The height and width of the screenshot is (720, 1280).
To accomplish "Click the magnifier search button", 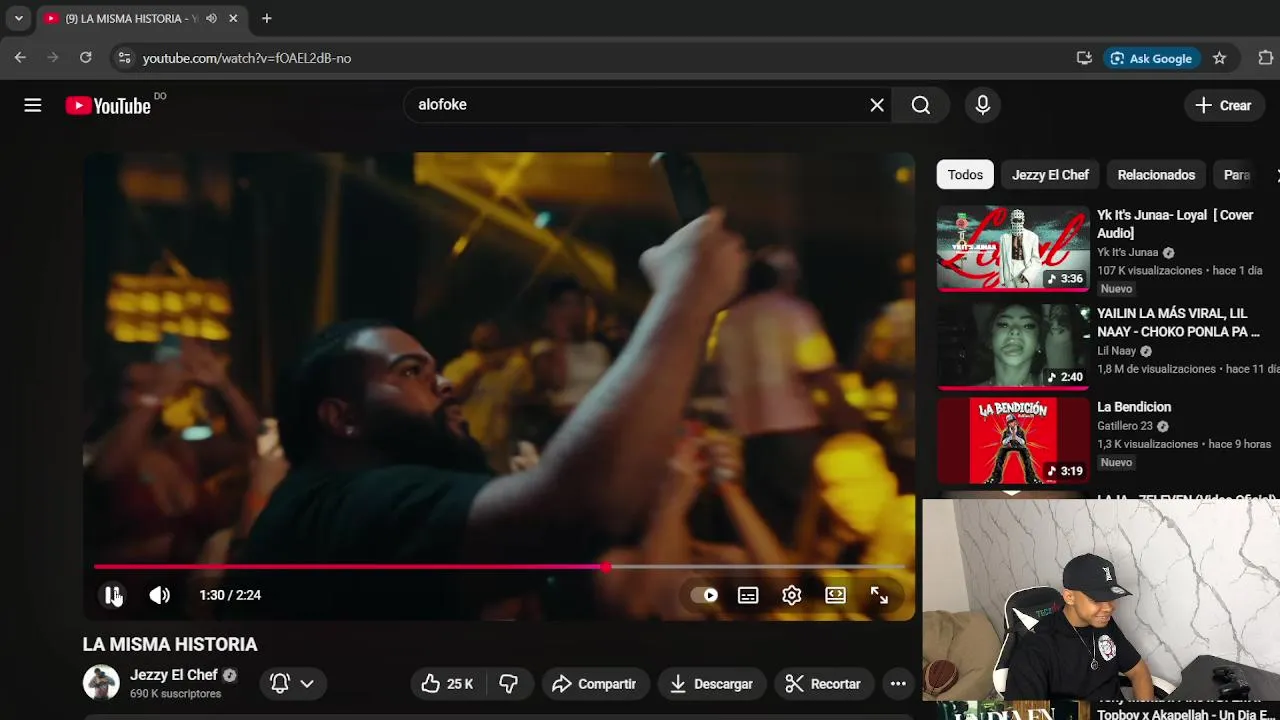I will tap(921, 105).
